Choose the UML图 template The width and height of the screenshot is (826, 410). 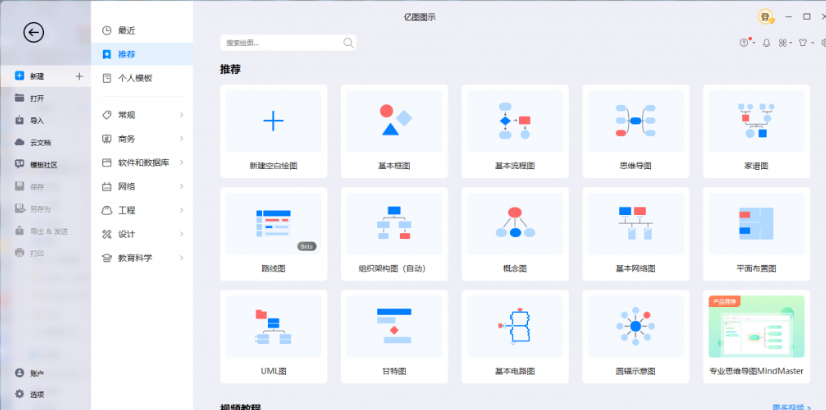(x=273, y=337)
